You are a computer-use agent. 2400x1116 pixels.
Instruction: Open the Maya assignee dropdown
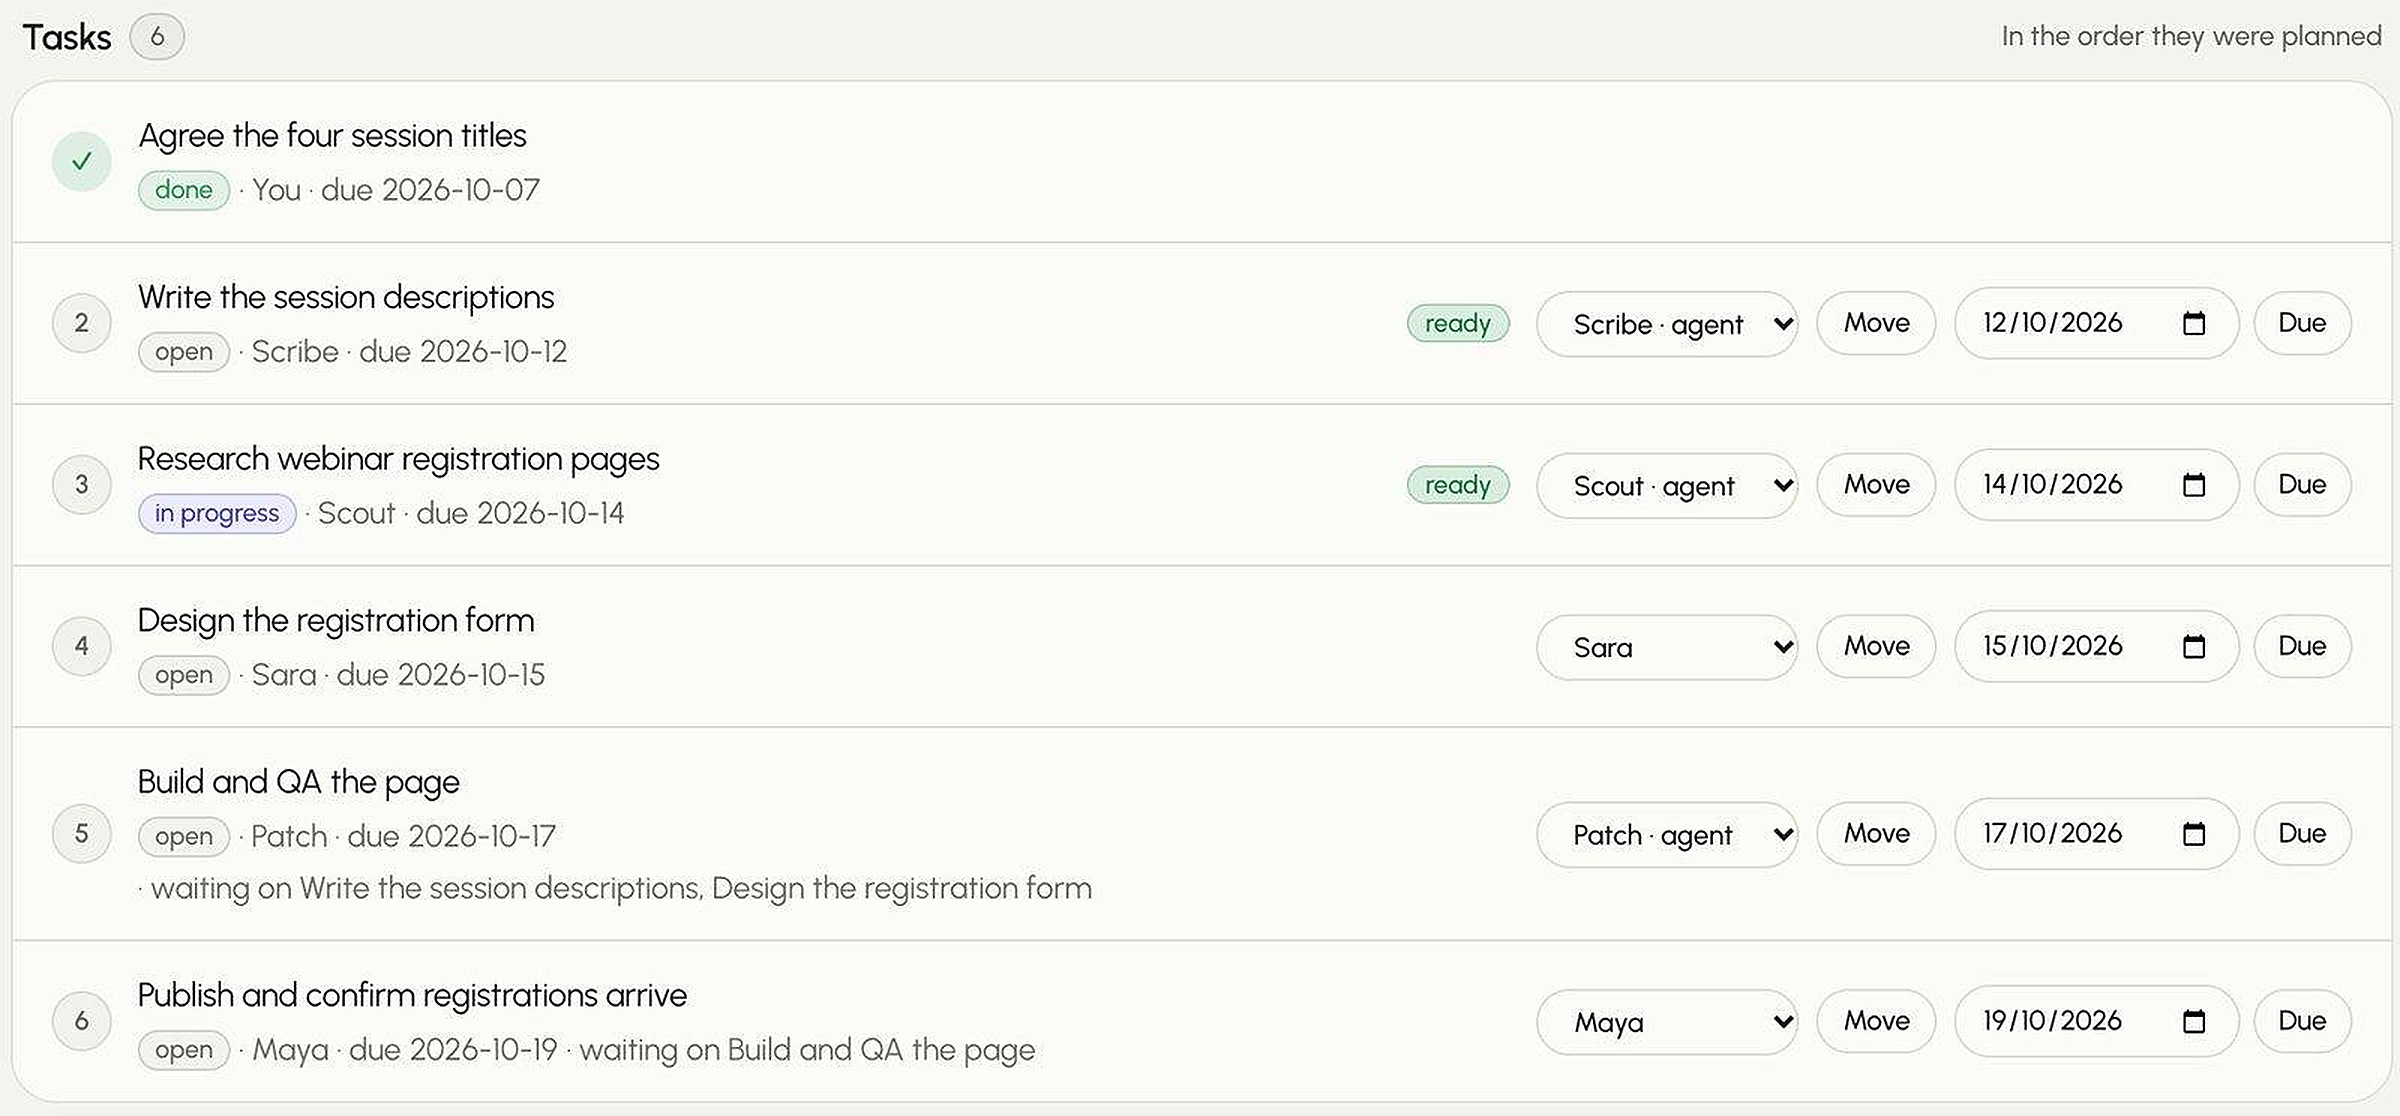click(x=1667, y=1021)
